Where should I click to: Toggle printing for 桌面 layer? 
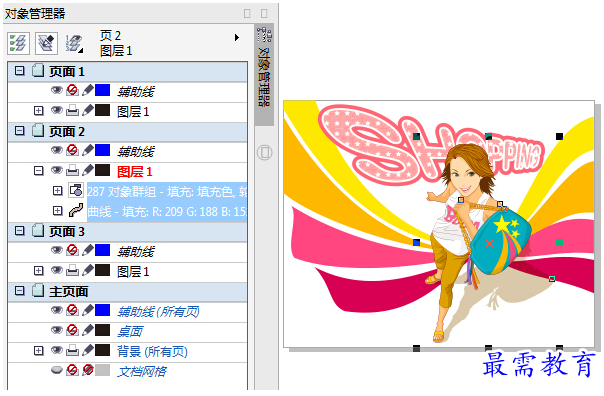coord(72,330)
